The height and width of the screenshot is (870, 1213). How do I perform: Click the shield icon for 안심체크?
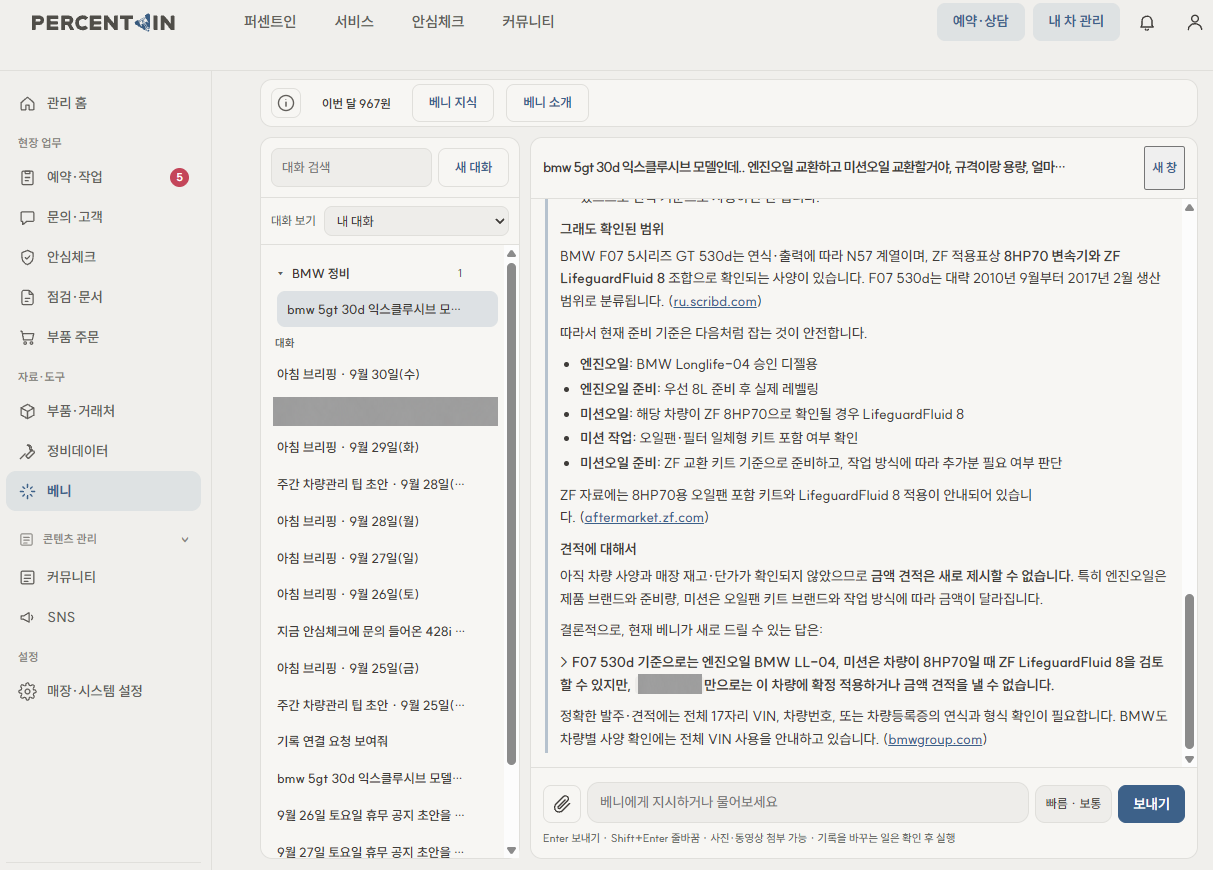pos(28,257)
